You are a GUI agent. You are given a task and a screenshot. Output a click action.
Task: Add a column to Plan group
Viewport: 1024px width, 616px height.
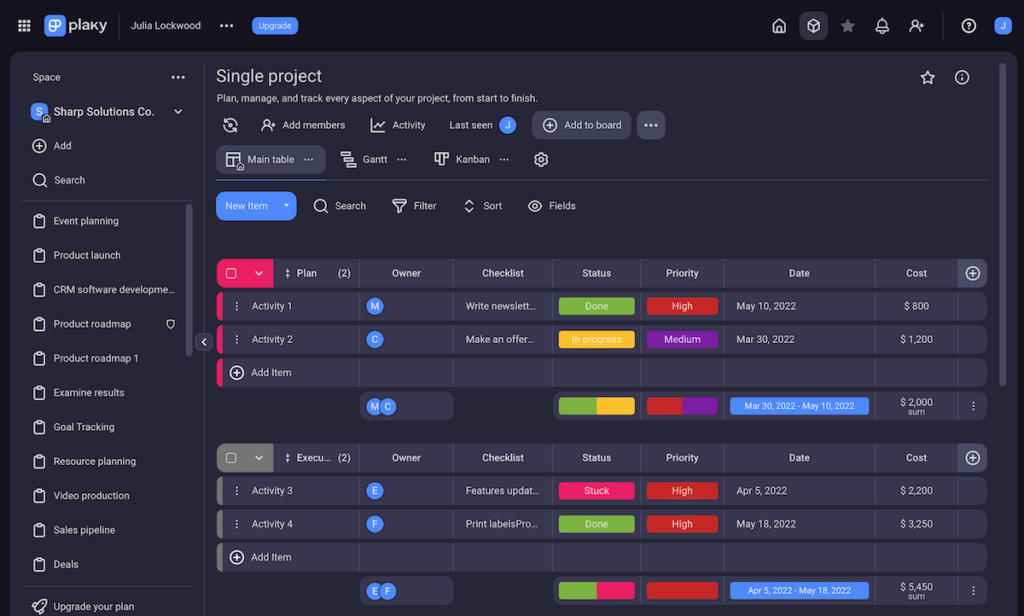(972, 273)
